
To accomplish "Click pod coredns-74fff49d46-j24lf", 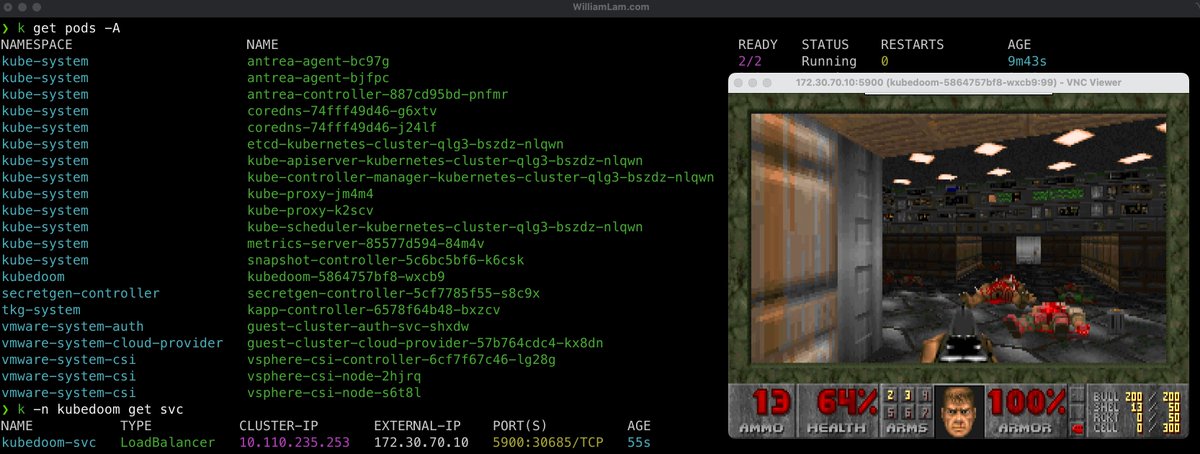I will click(x=341, y=127).
